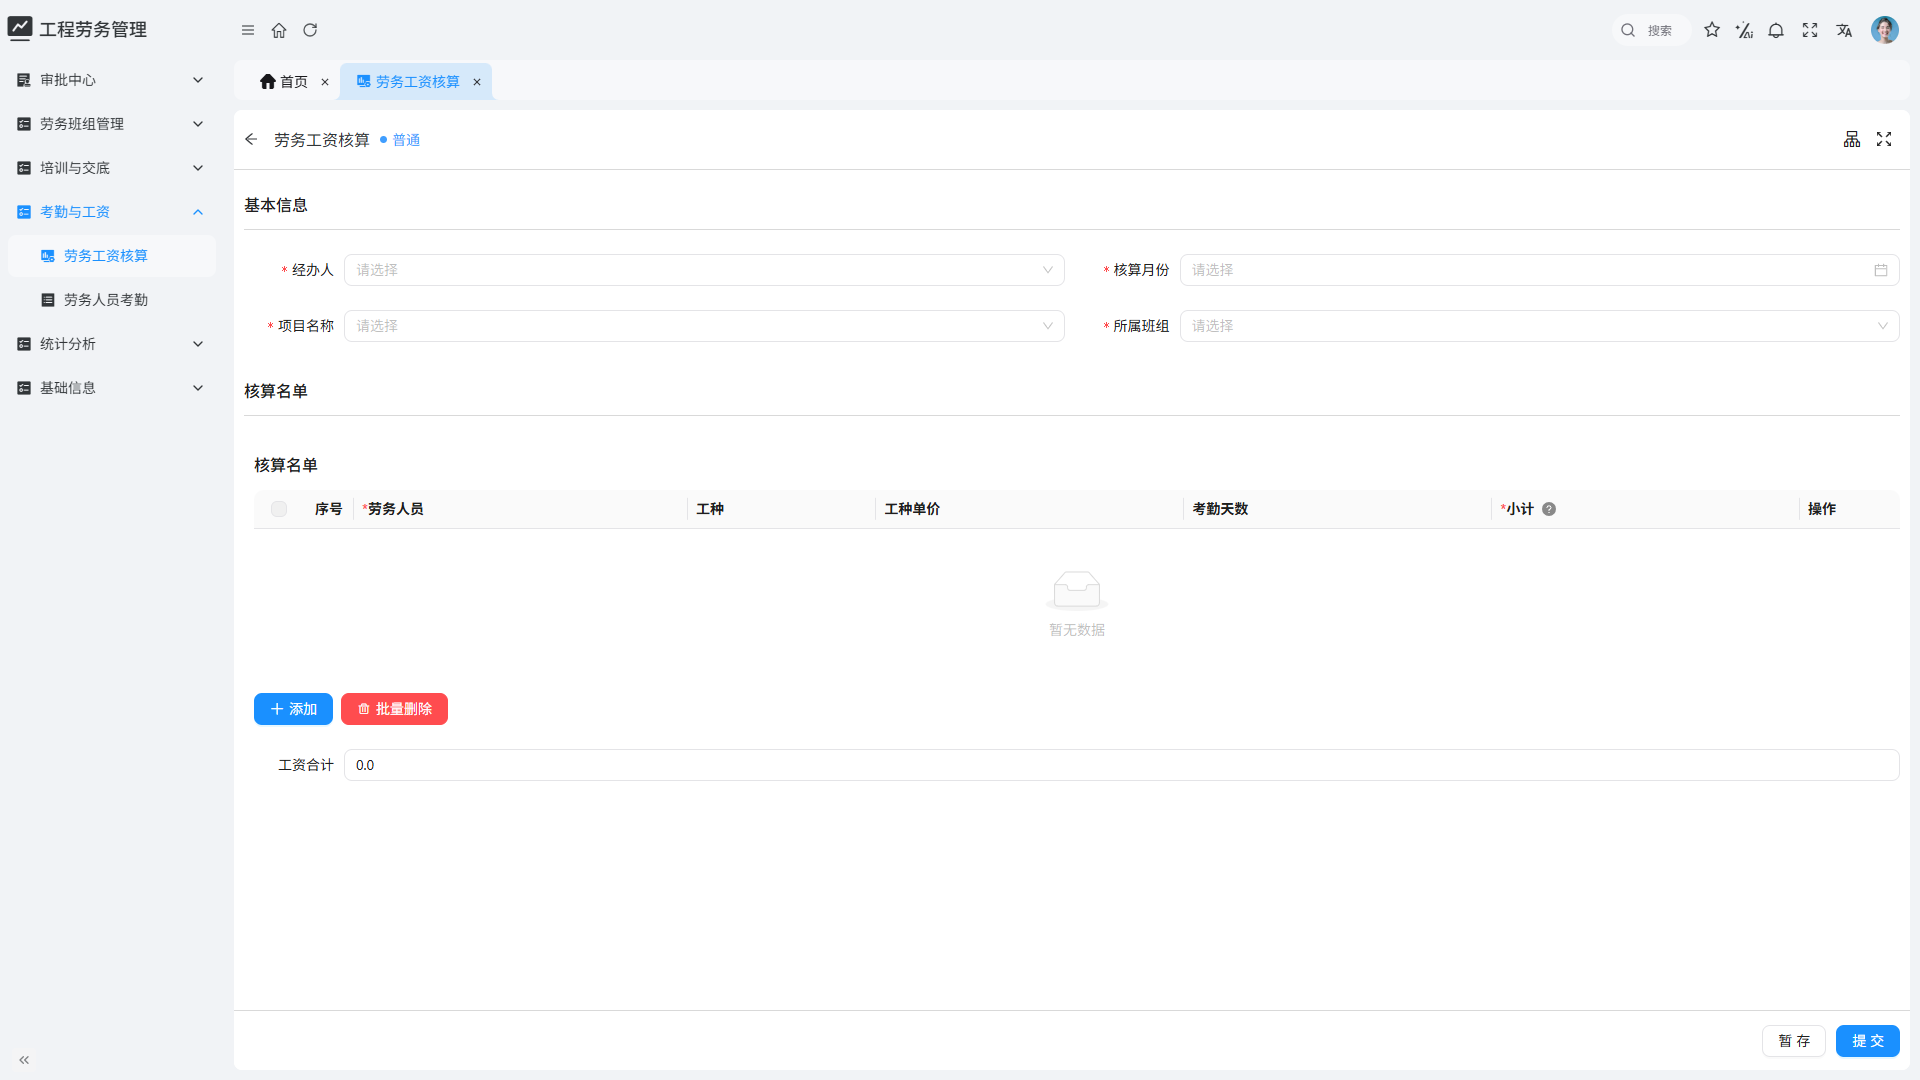Click help icon next to 小计
1920x1080 pixels.
1549,509
